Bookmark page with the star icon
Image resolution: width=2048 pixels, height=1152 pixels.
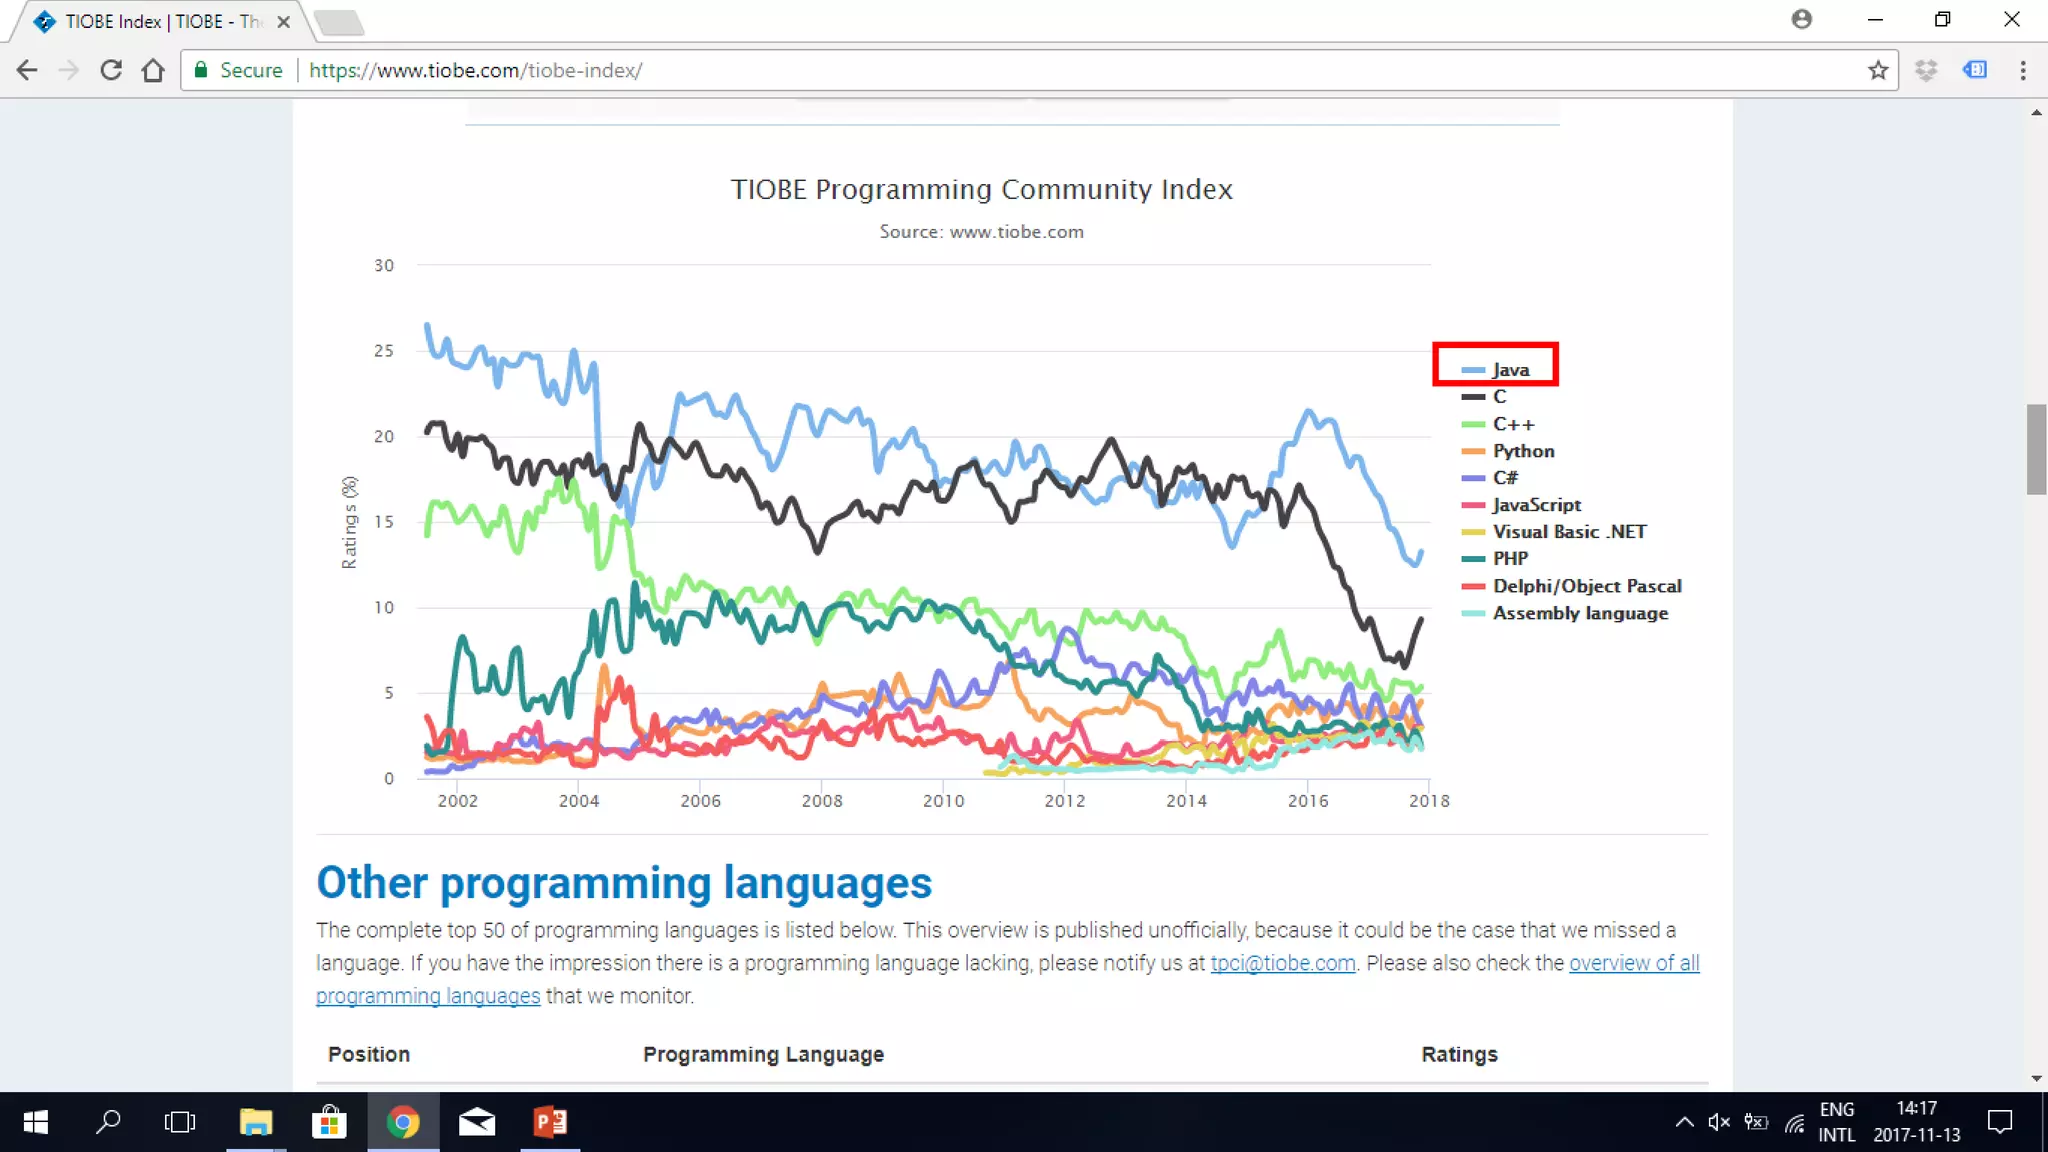[1877, 70]
